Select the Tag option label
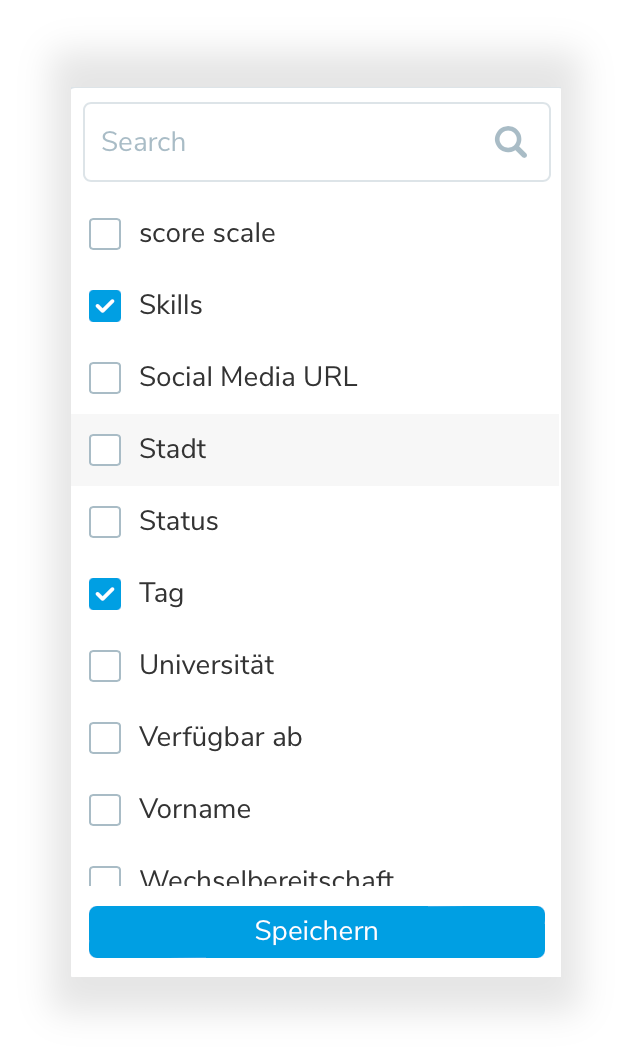This screenshot has width=632, height=1064. pos(162,593)
